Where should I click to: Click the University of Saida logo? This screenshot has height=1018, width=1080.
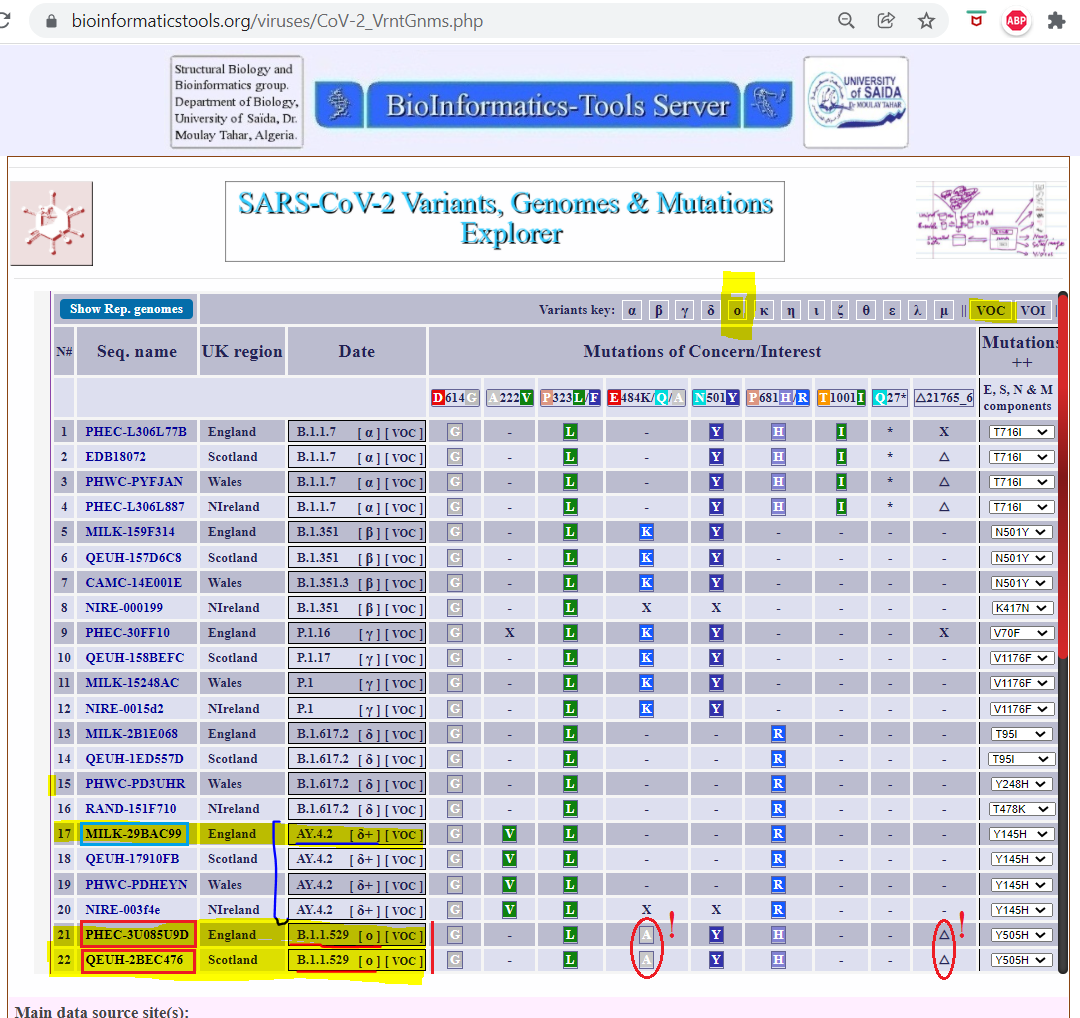856,102
